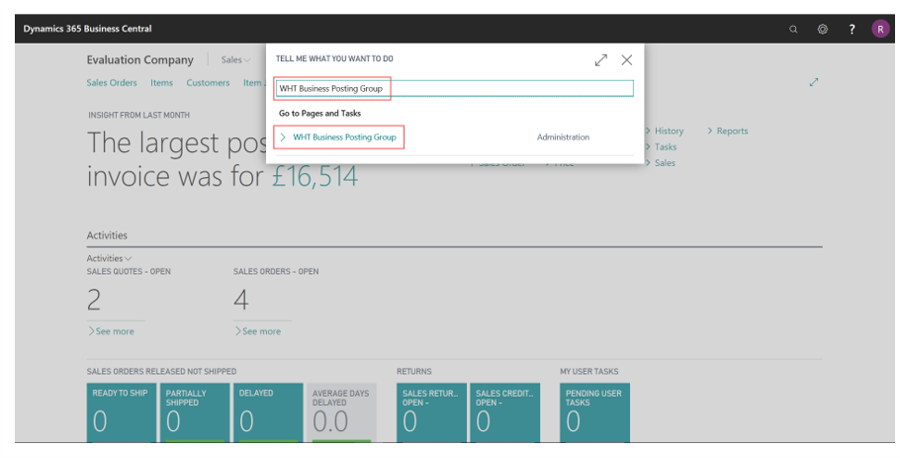Expand the Tell Me dialog to full size
Viewport: 900px width, 458px height.
point(601,60)
